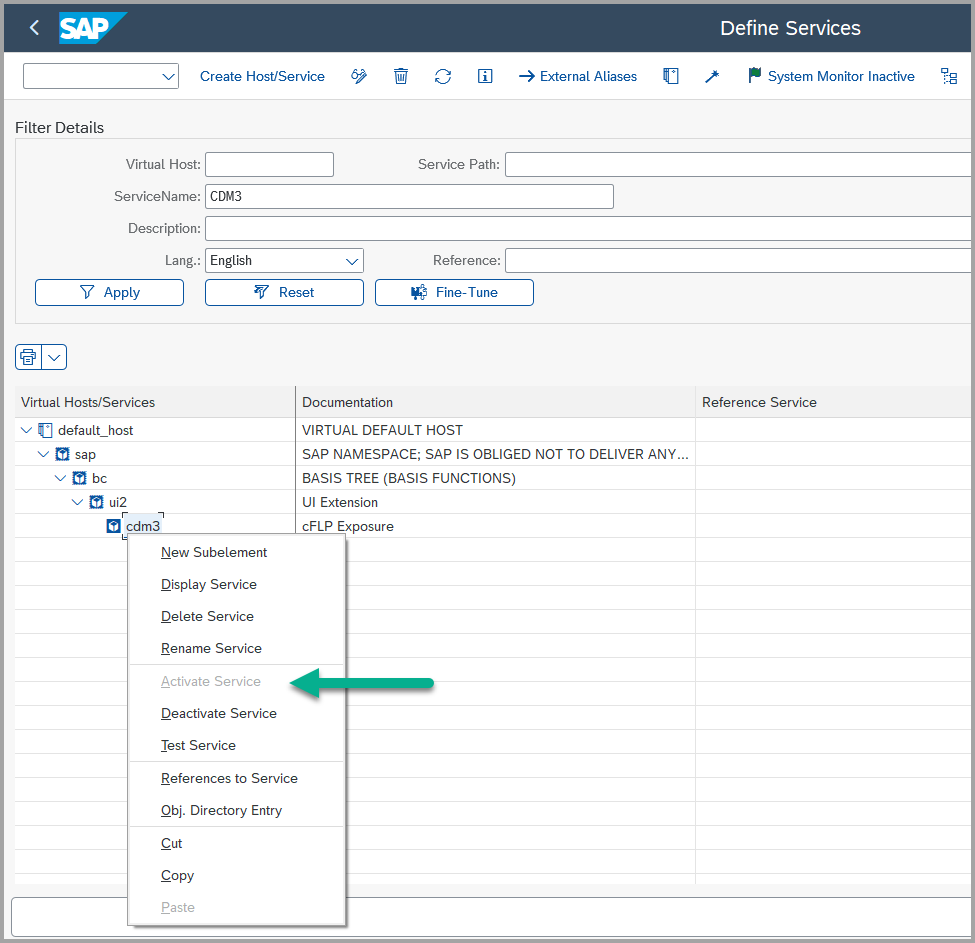Click the SAP logo

pos(92,27)
